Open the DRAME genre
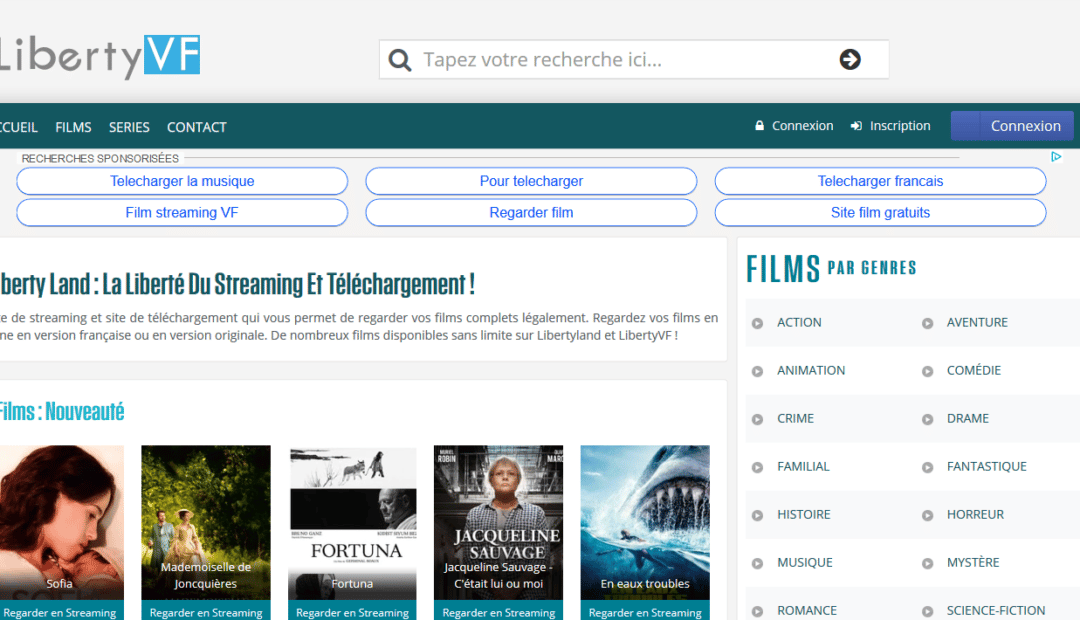1080x620 pixels. 968,419
